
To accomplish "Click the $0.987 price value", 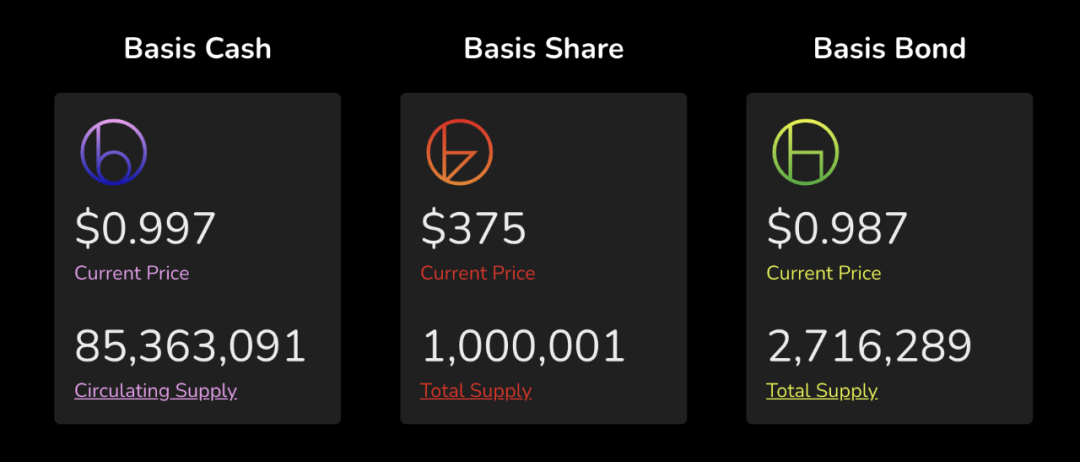I will 837,229.
